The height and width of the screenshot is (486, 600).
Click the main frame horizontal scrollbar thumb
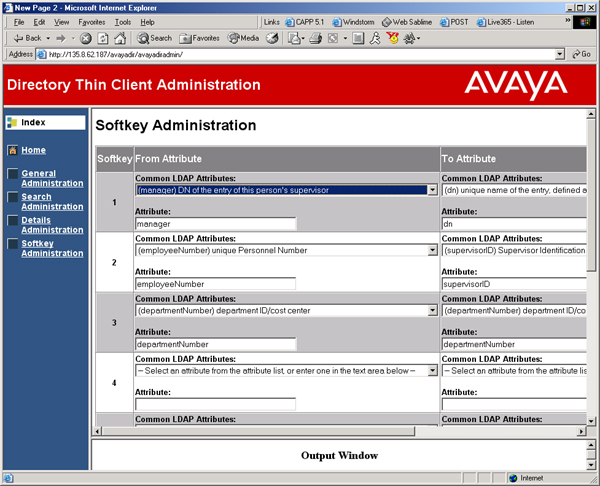258,431
